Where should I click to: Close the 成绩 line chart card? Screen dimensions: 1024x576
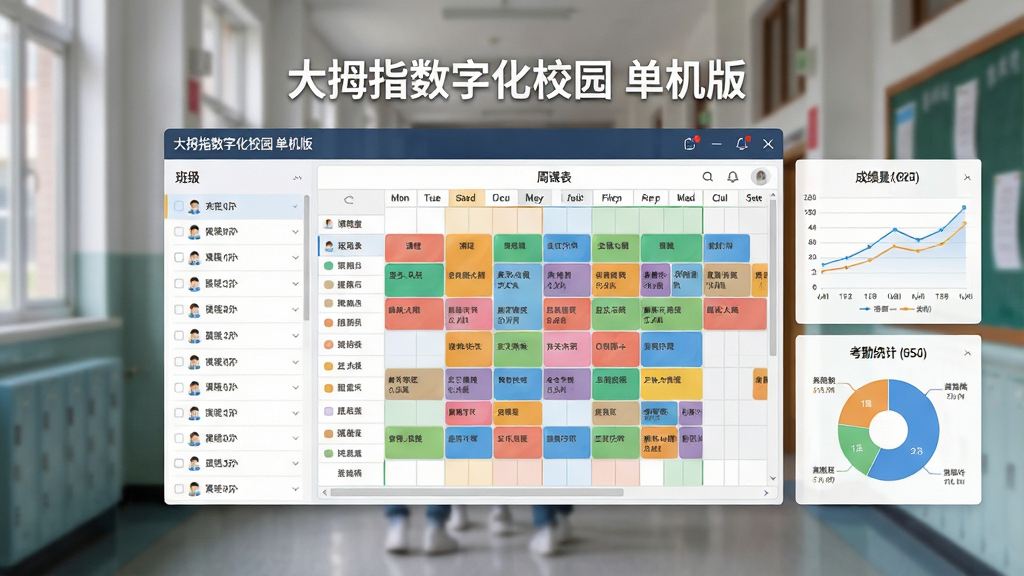tap(967, 178)
